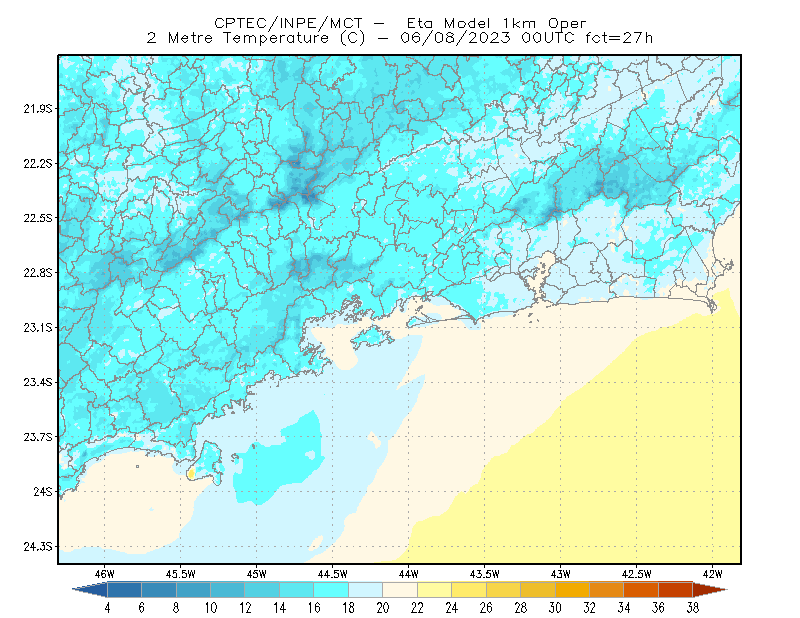
Task: Click the dark blue 4-6 color swatch
Action: [124, 590]
